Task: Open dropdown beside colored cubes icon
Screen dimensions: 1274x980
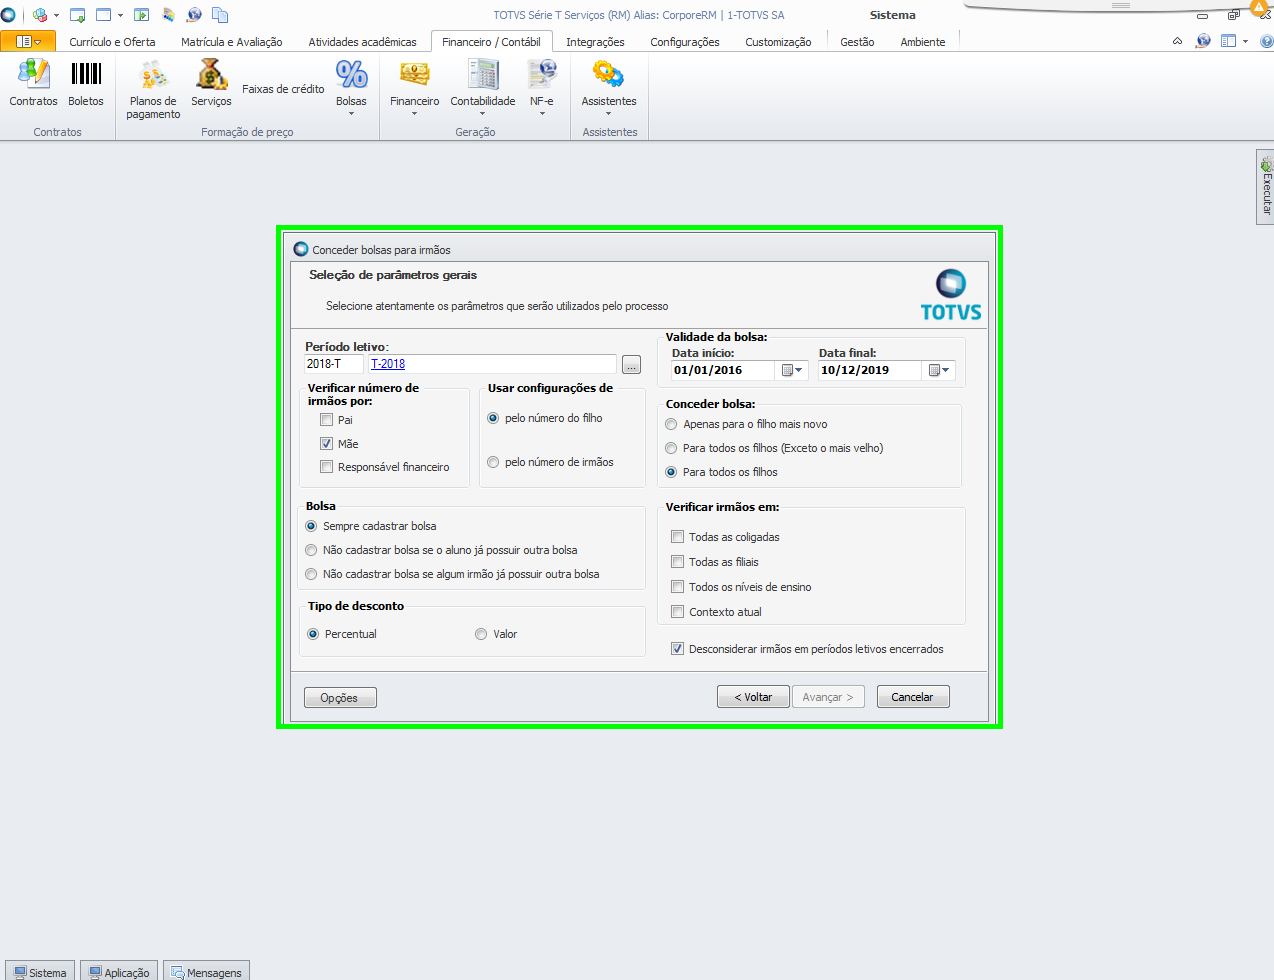Action: [x=56, y=15]
